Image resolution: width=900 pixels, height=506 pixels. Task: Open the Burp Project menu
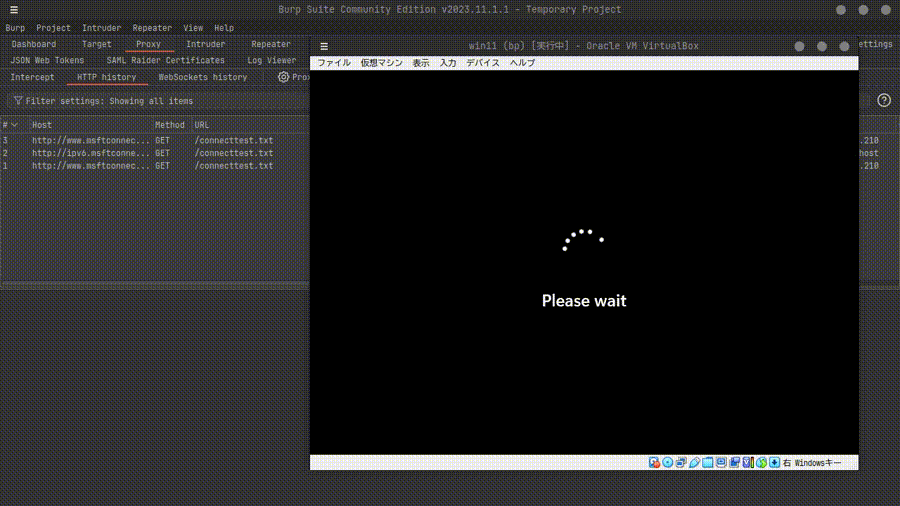click(53, 28)
